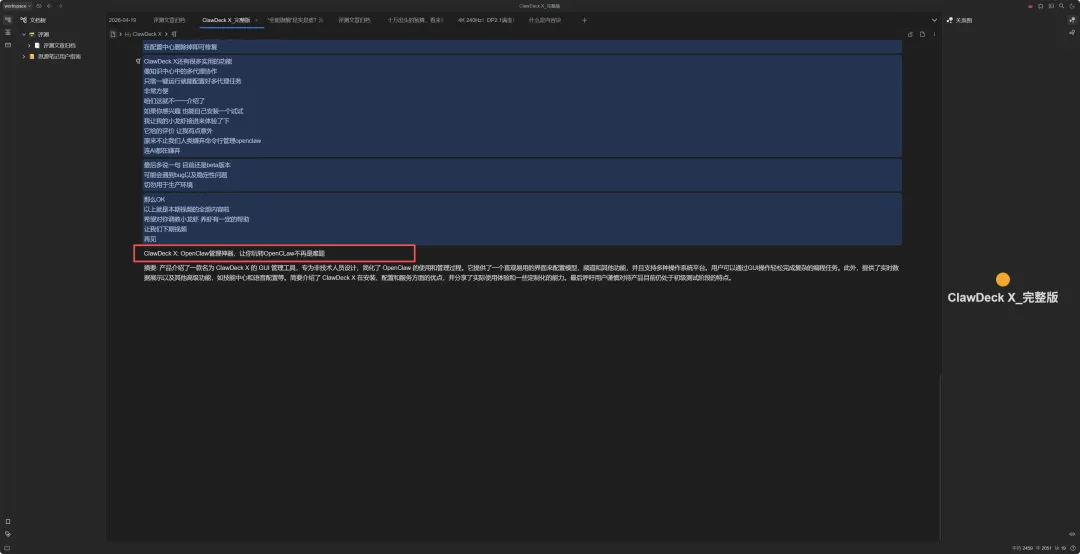The height and width of the screenshot is (554, 1080).
Task: Click the line ClawDeck X还有很多实用的功能
Action: (188, 61)
